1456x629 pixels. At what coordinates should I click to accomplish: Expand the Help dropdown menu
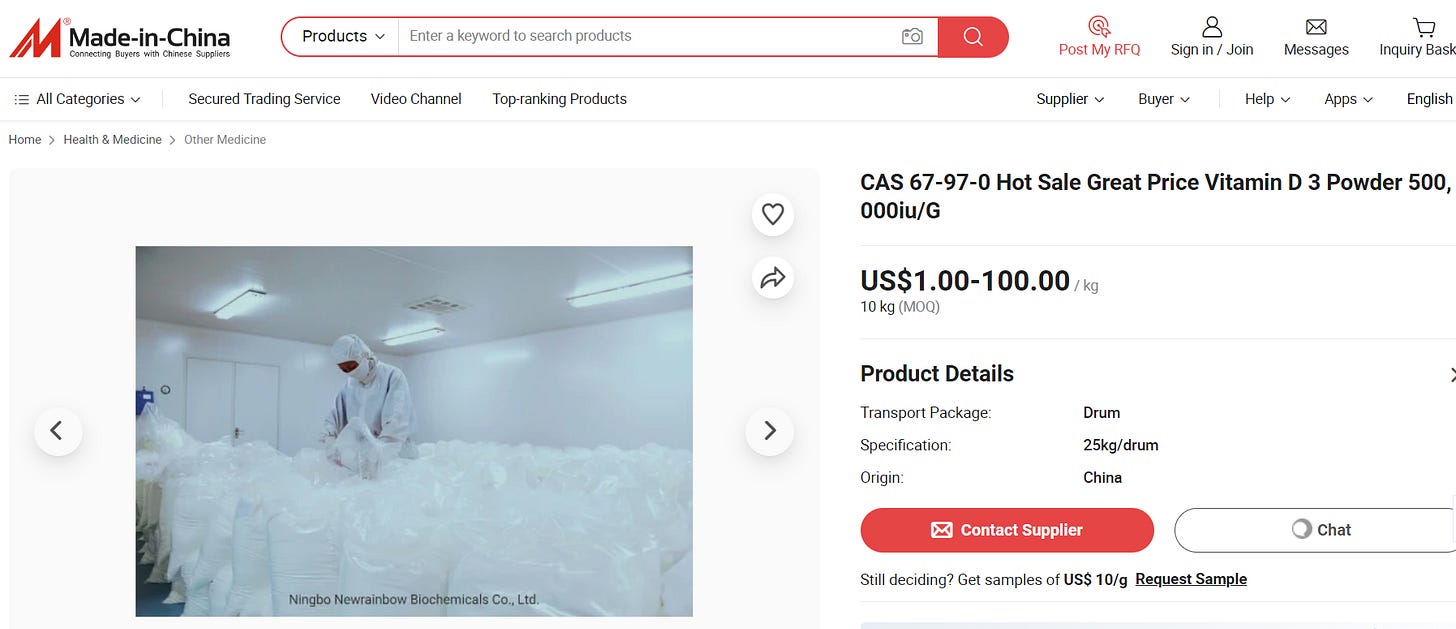tap(1267, 99)
